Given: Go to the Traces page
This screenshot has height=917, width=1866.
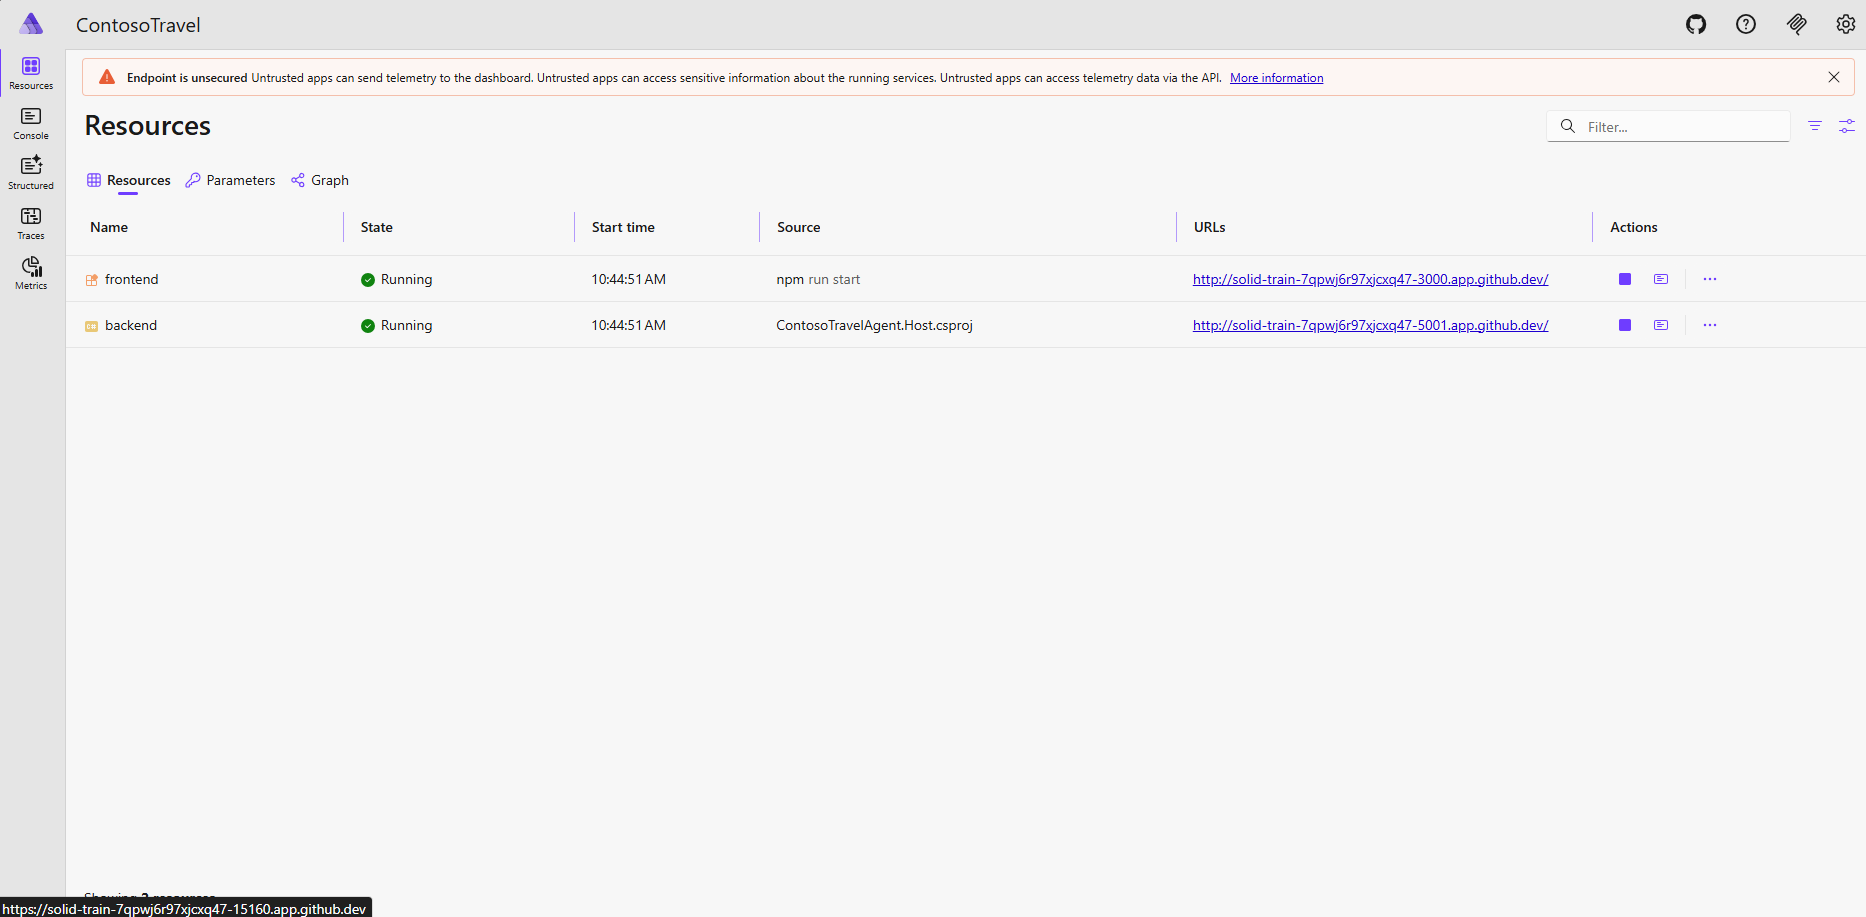Looking at the screenshot, I should click(x=31, y=223).
